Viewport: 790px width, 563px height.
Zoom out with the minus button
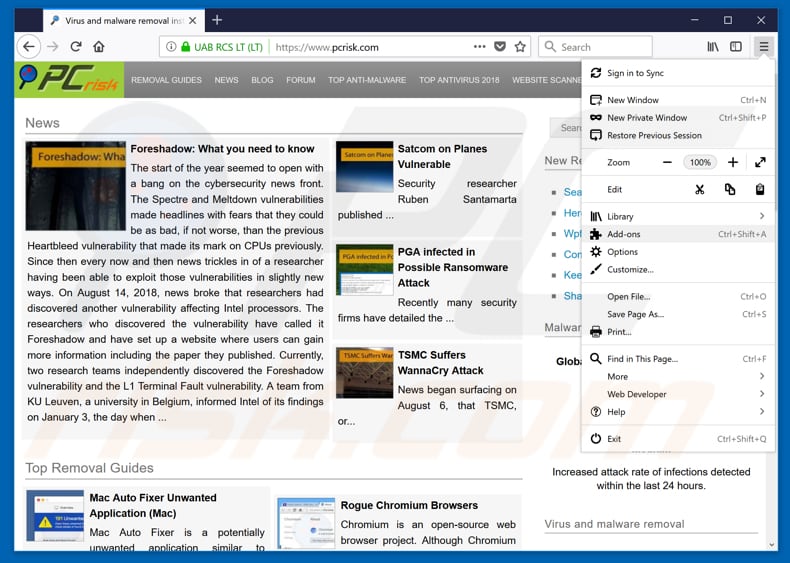pos(667,162)
